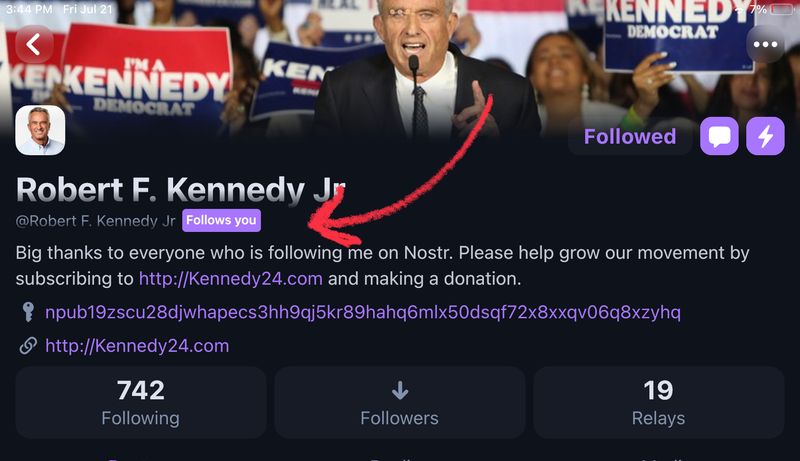Viewport: 800px width, 461px height.
Task: Tap the Robert F. Kennedy Jr display name
Action: [x=181, y=189]
